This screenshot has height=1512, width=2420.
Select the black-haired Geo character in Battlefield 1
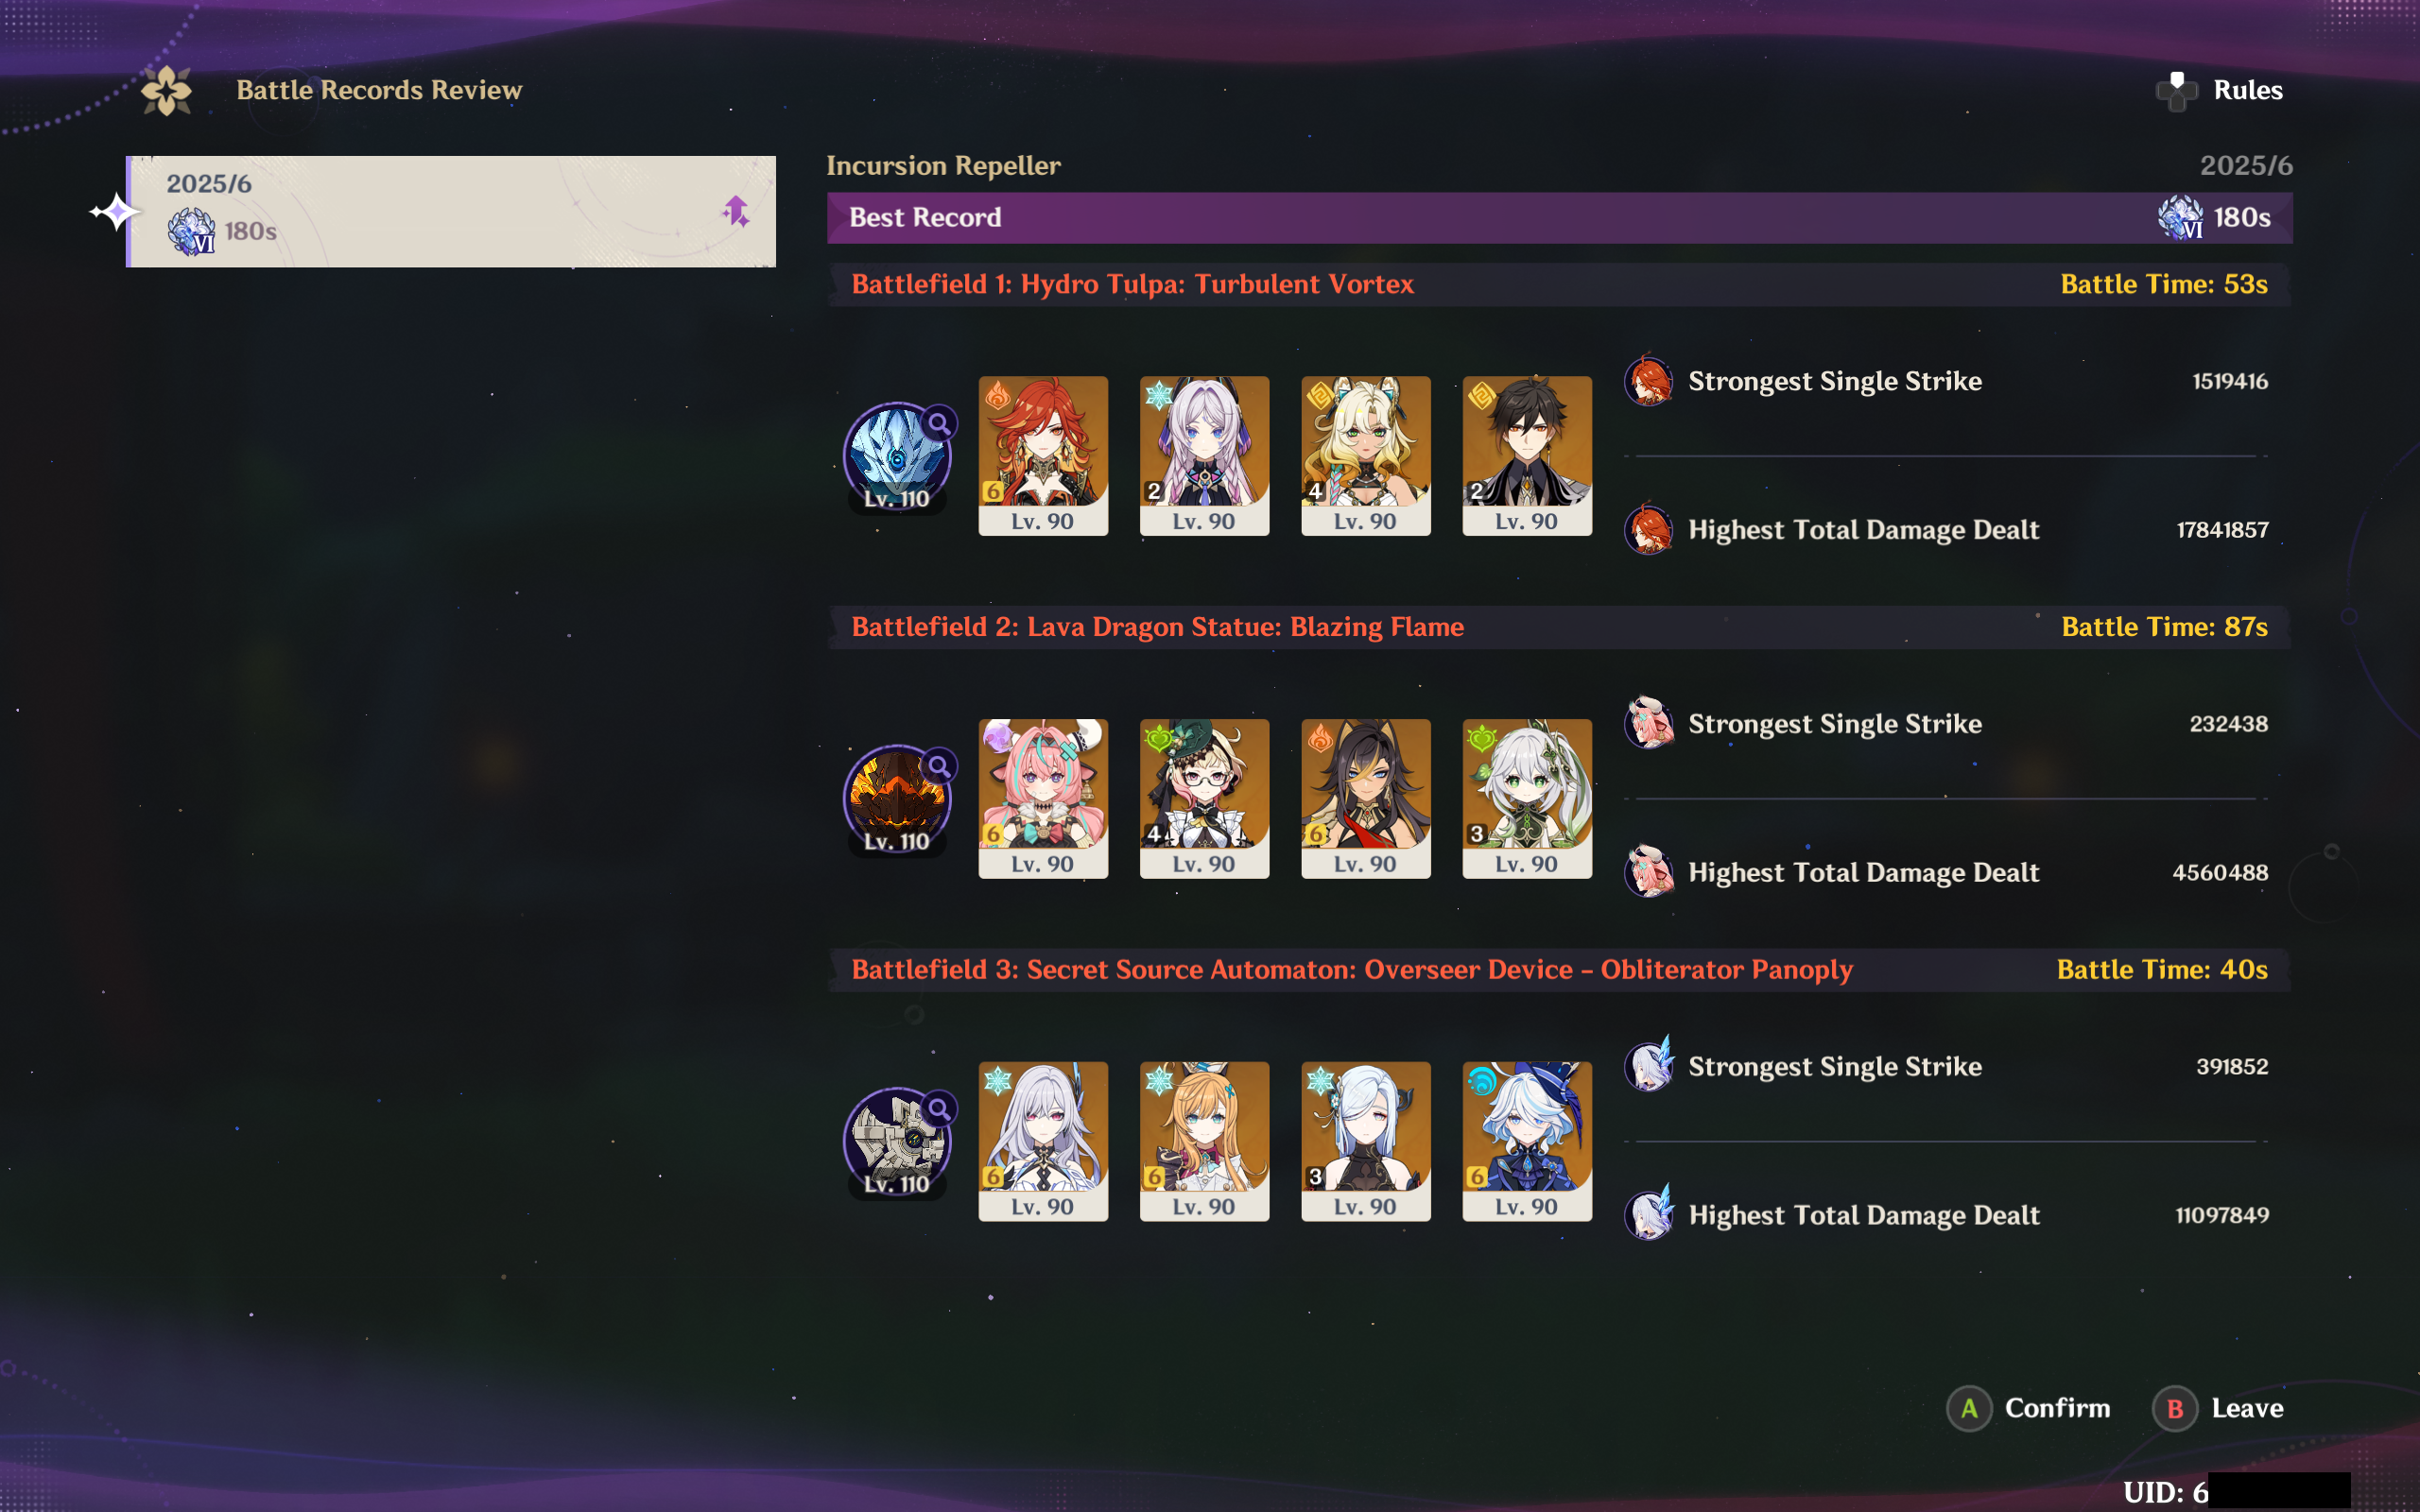[1527, 456]
